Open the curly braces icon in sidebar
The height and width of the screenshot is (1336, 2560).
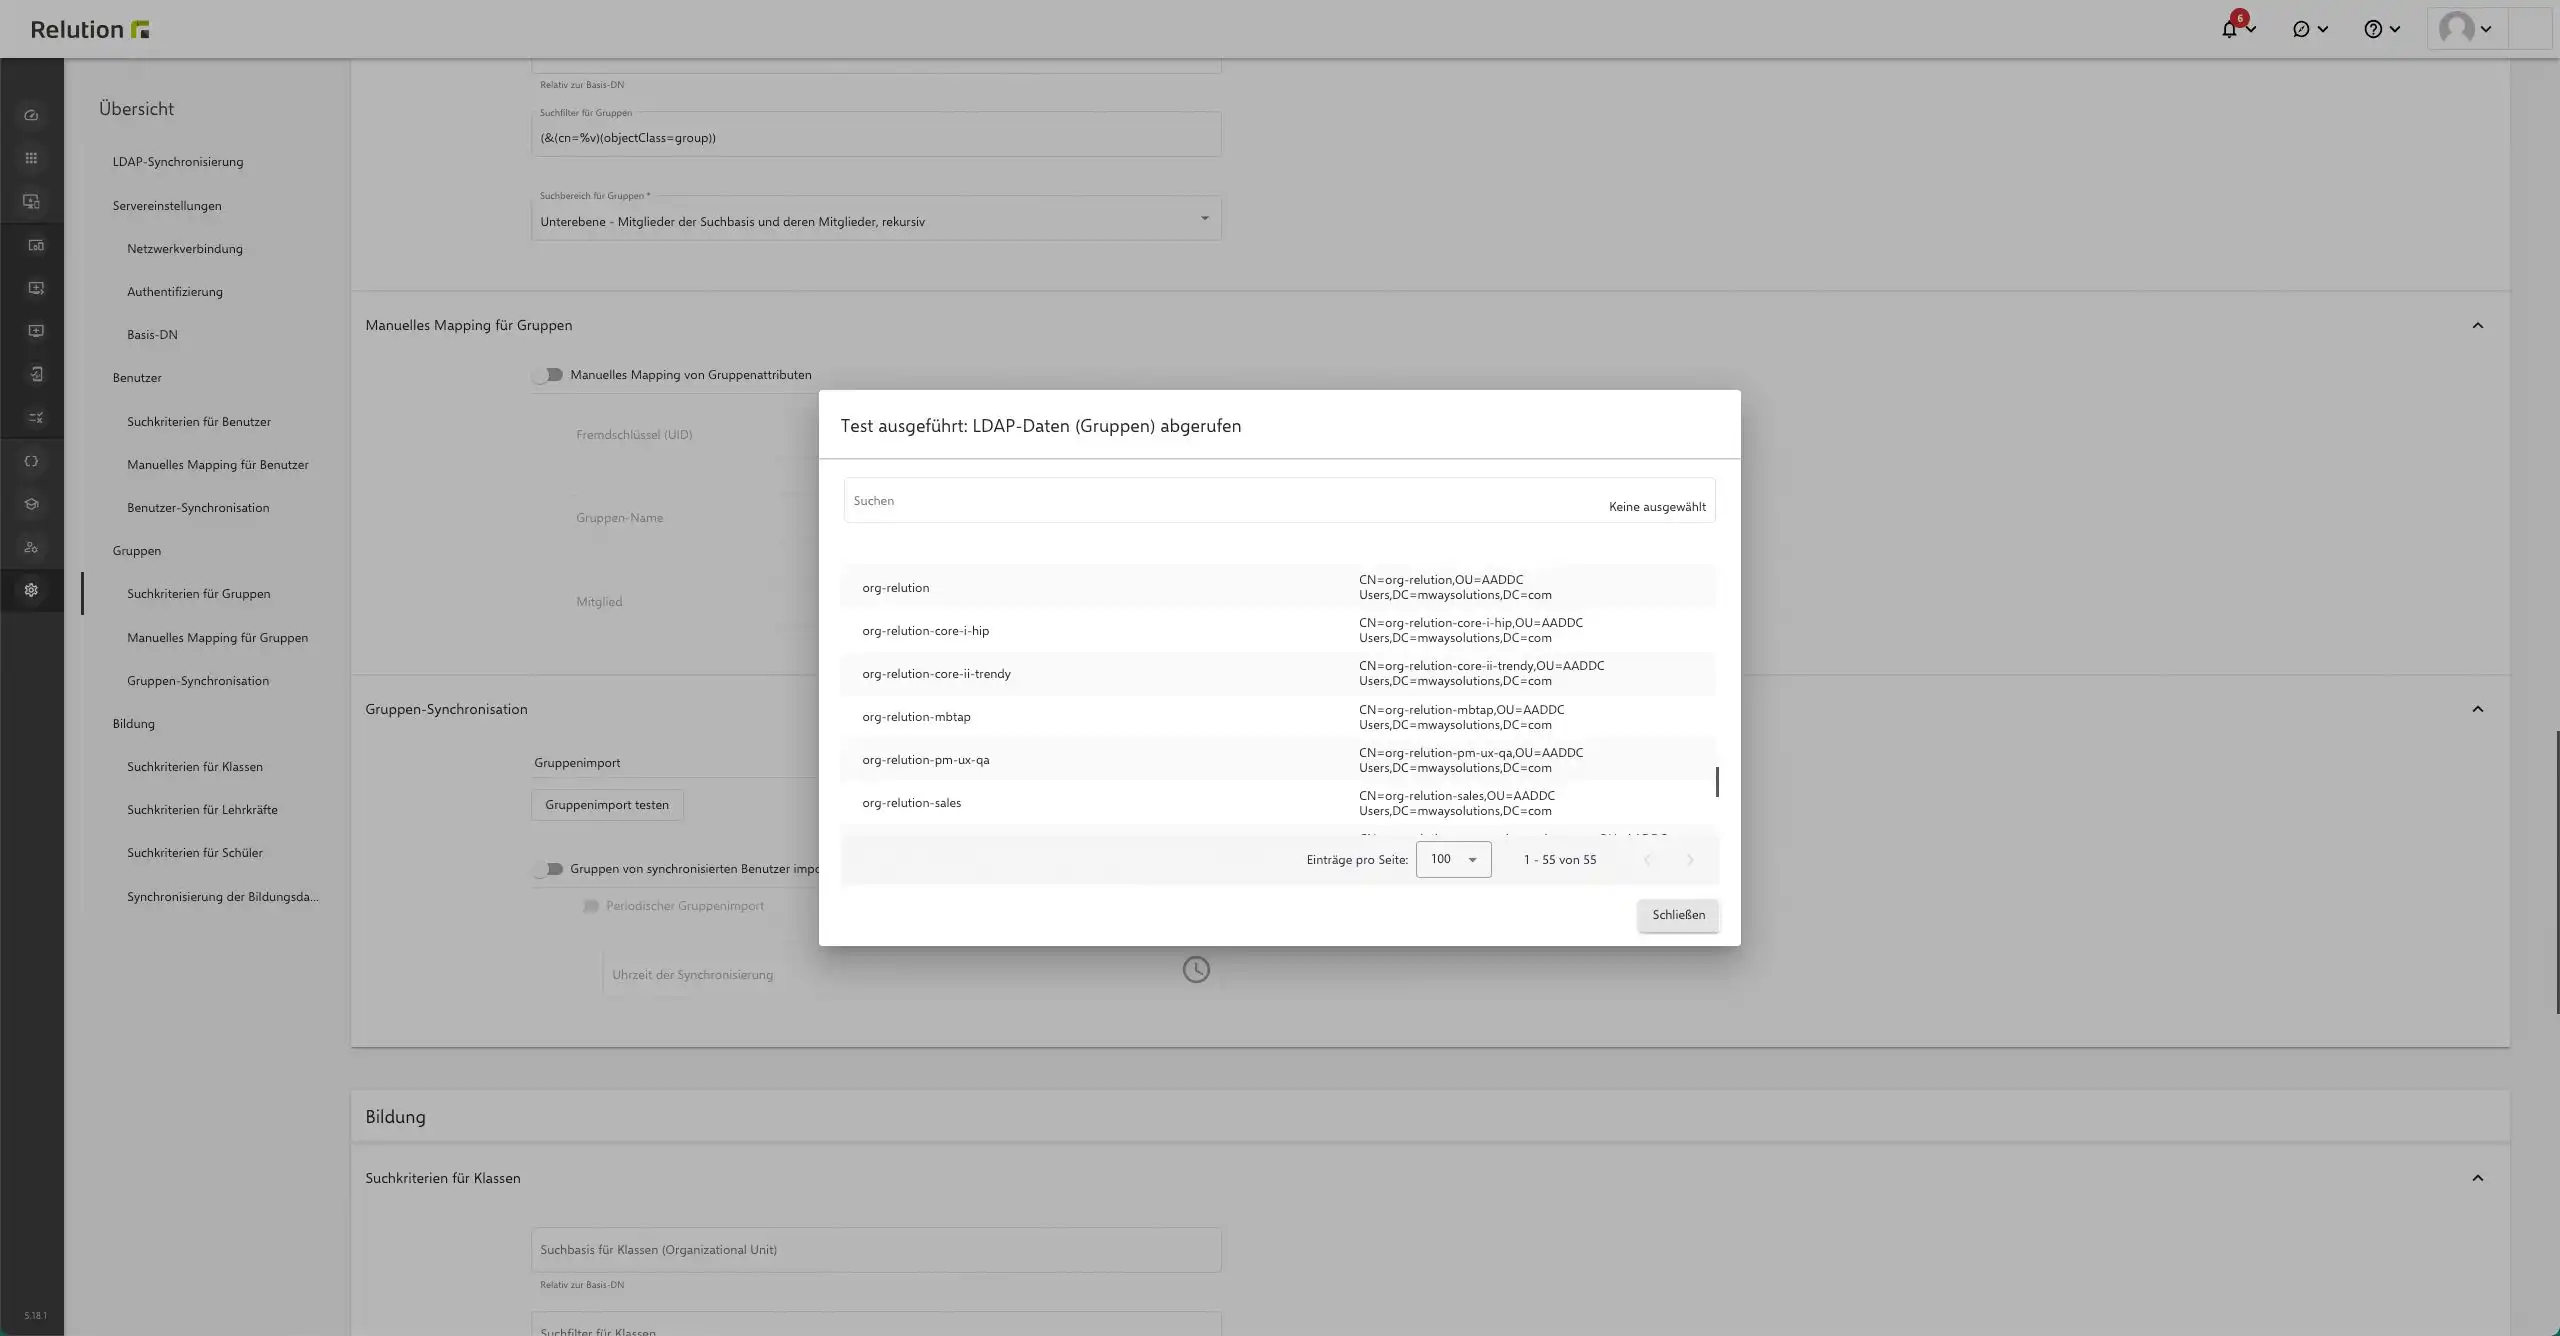(x=31, y=461)
